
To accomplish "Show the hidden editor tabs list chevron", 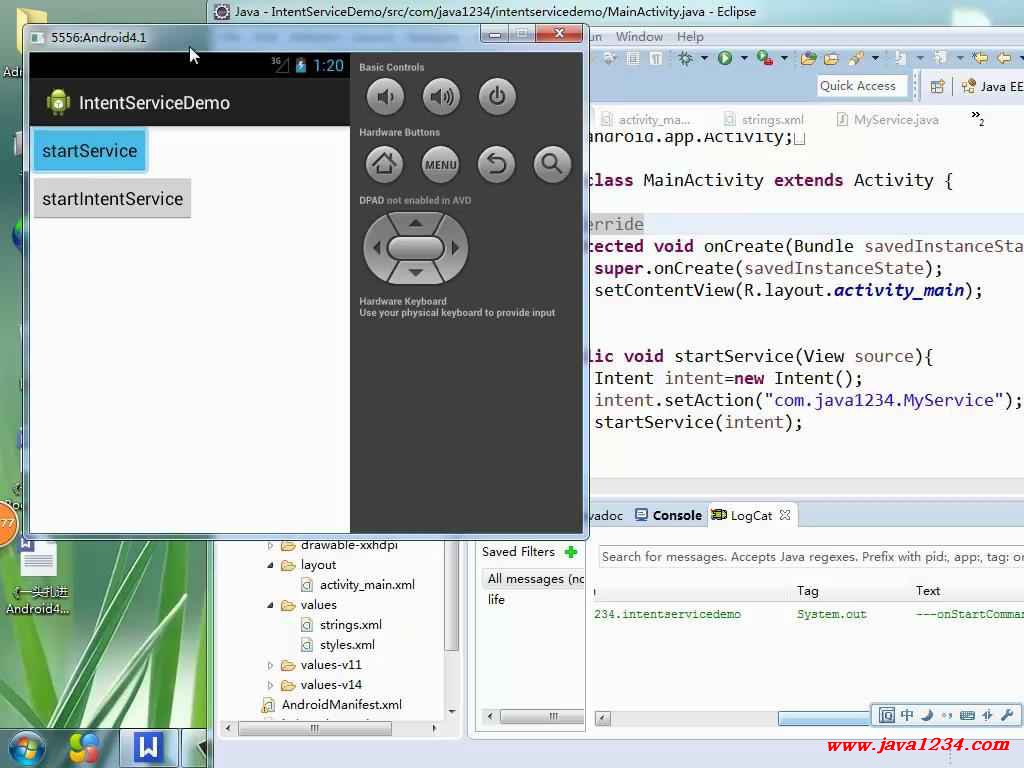I will pos(977,118).
